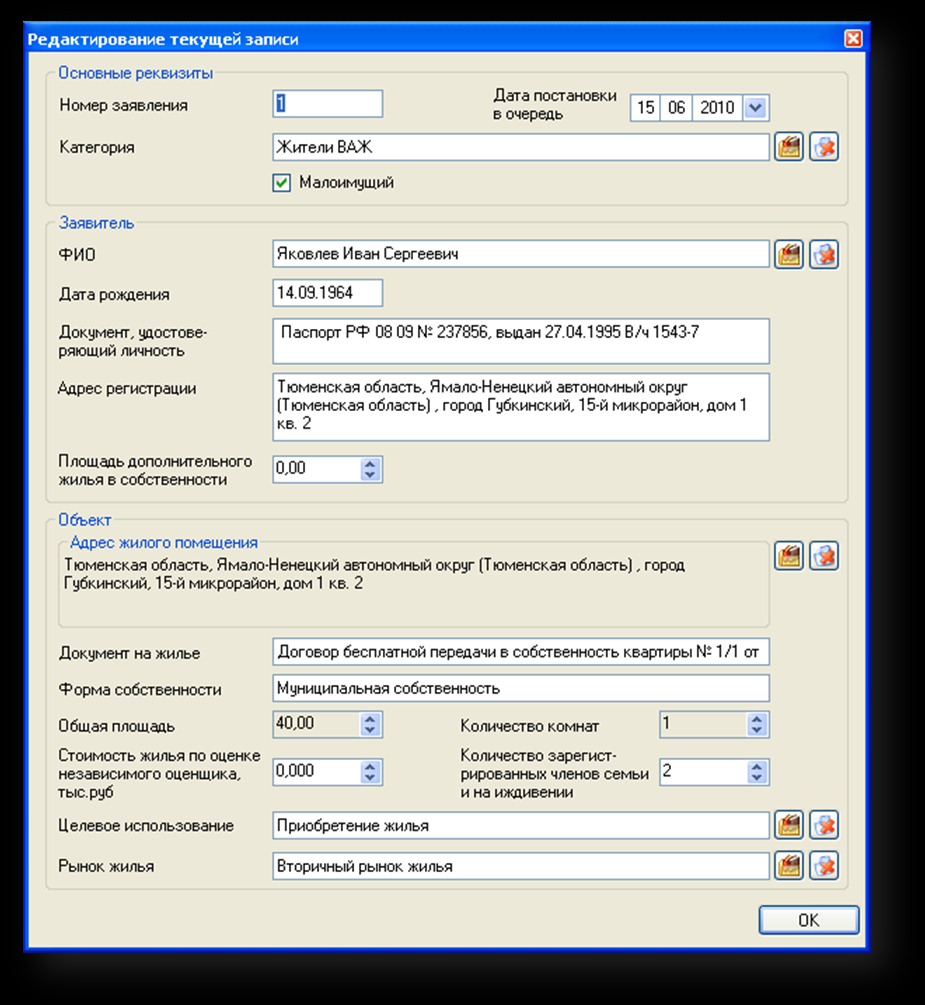The image size is (925, 1005).
Task: Click the Малоимущий label text
Action: click(346, 183)
